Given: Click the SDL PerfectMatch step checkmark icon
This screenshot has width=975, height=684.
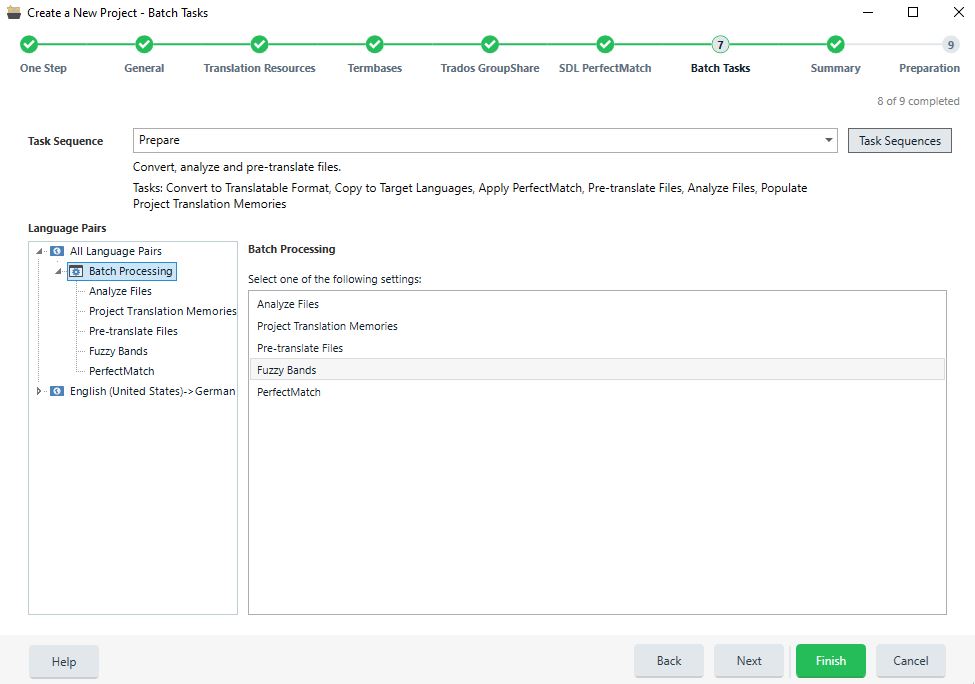Looking at the screenshot, I should (x=605, y=44).
